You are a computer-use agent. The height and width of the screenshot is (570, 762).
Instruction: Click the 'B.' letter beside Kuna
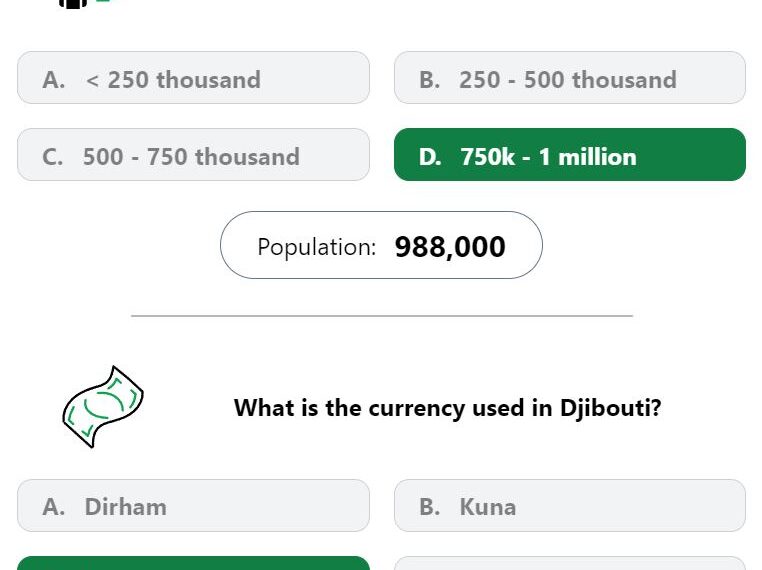(430, 507)
